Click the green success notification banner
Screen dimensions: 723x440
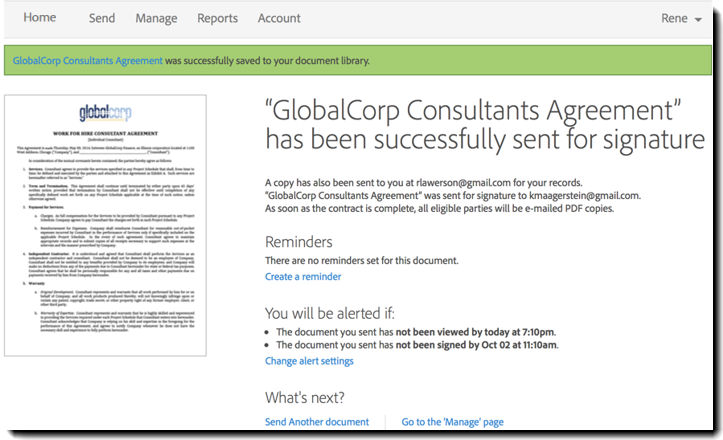pyautogui.click(x=358, y=60)
